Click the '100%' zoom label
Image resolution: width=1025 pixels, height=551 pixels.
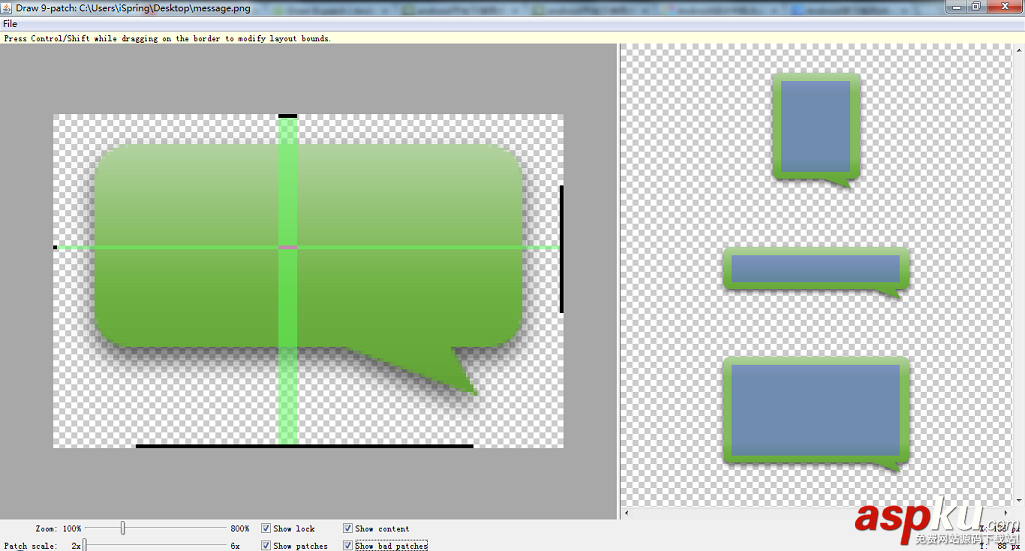(x=72, y=528)
